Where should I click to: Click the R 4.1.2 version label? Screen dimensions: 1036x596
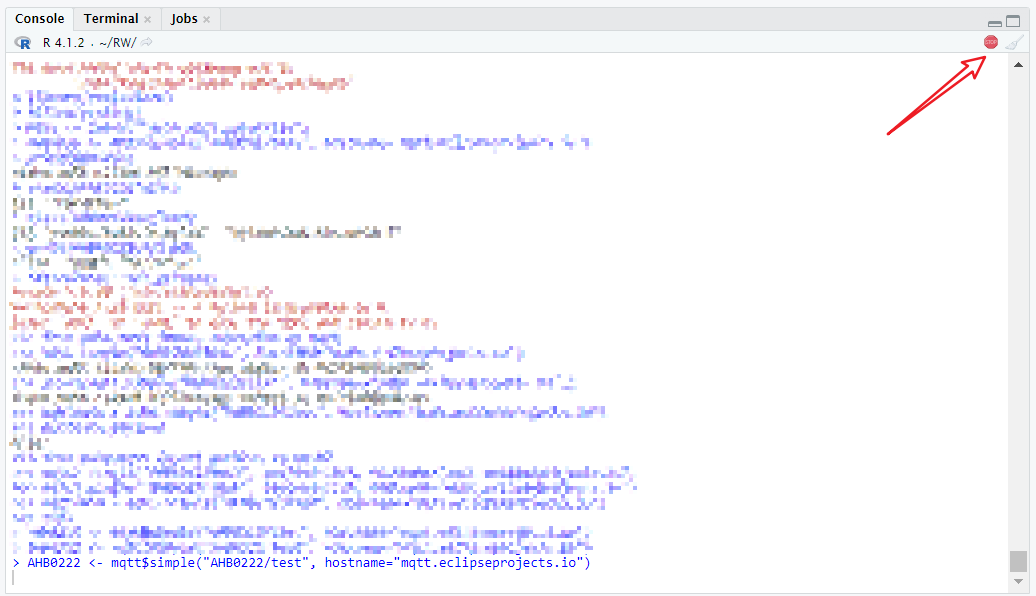(64, 42)
